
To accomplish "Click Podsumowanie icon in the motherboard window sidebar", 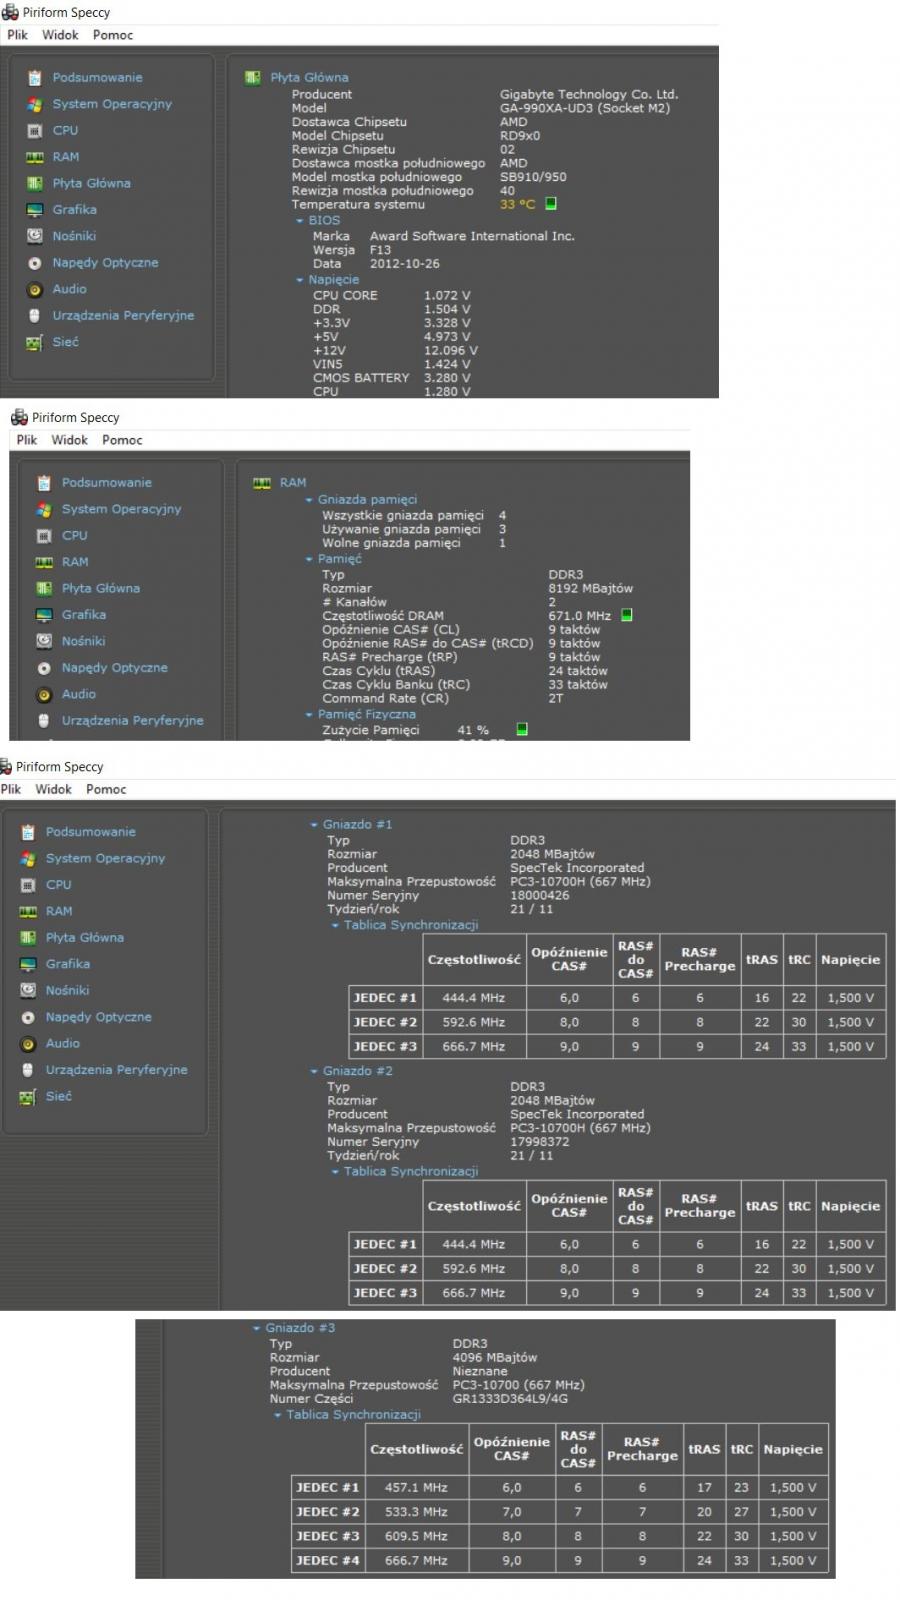I will [x=35, y=78].
